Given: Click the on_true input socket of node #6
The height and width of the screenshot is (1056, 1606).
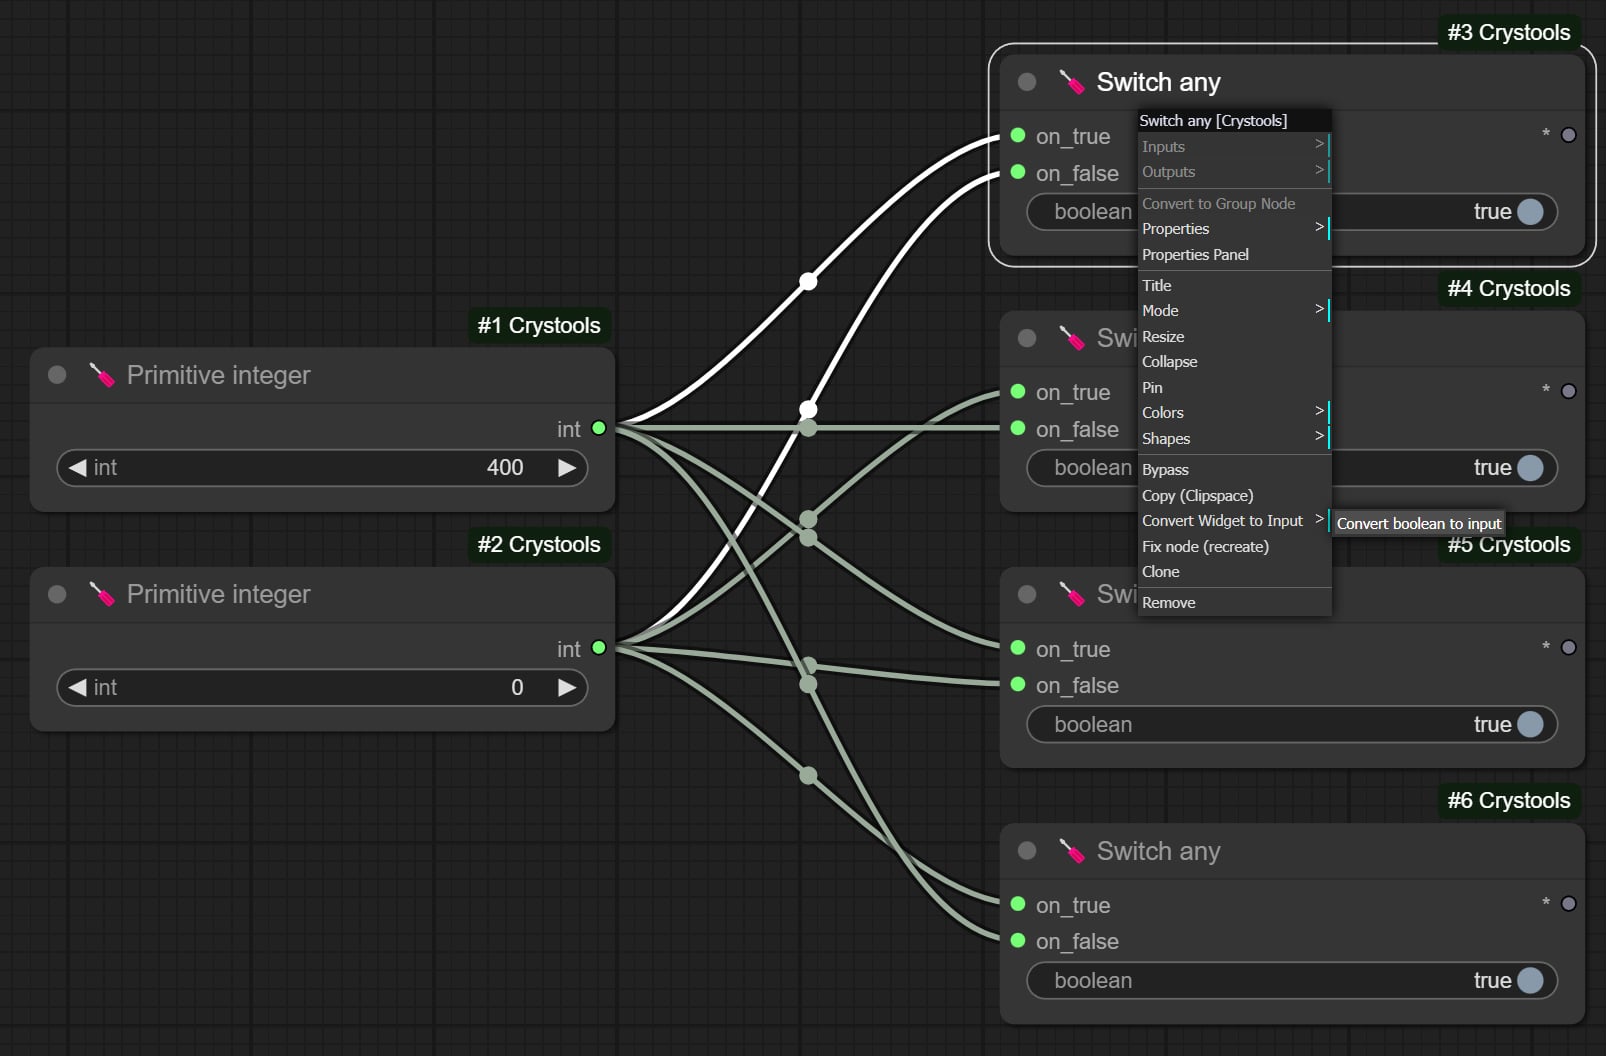Looking at the screenshot, I should point(1018,904).
